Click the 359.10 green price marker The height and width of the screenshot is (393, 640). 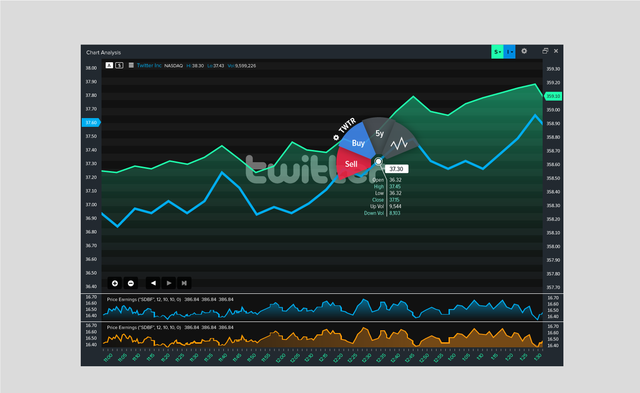(x=553, y=96)
